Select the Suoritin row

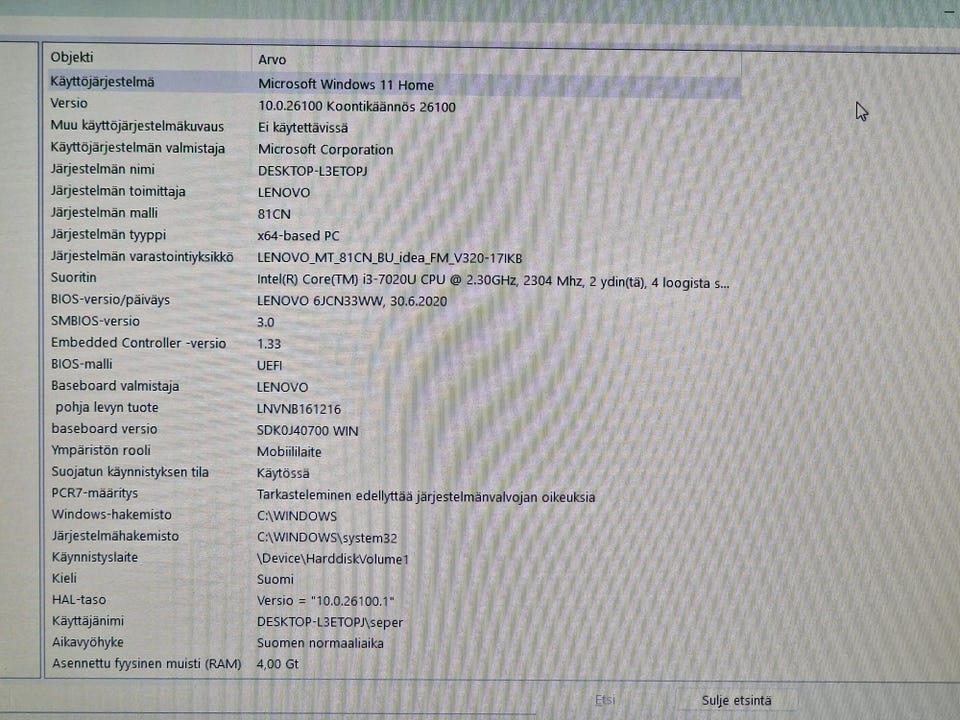point(73,277)
